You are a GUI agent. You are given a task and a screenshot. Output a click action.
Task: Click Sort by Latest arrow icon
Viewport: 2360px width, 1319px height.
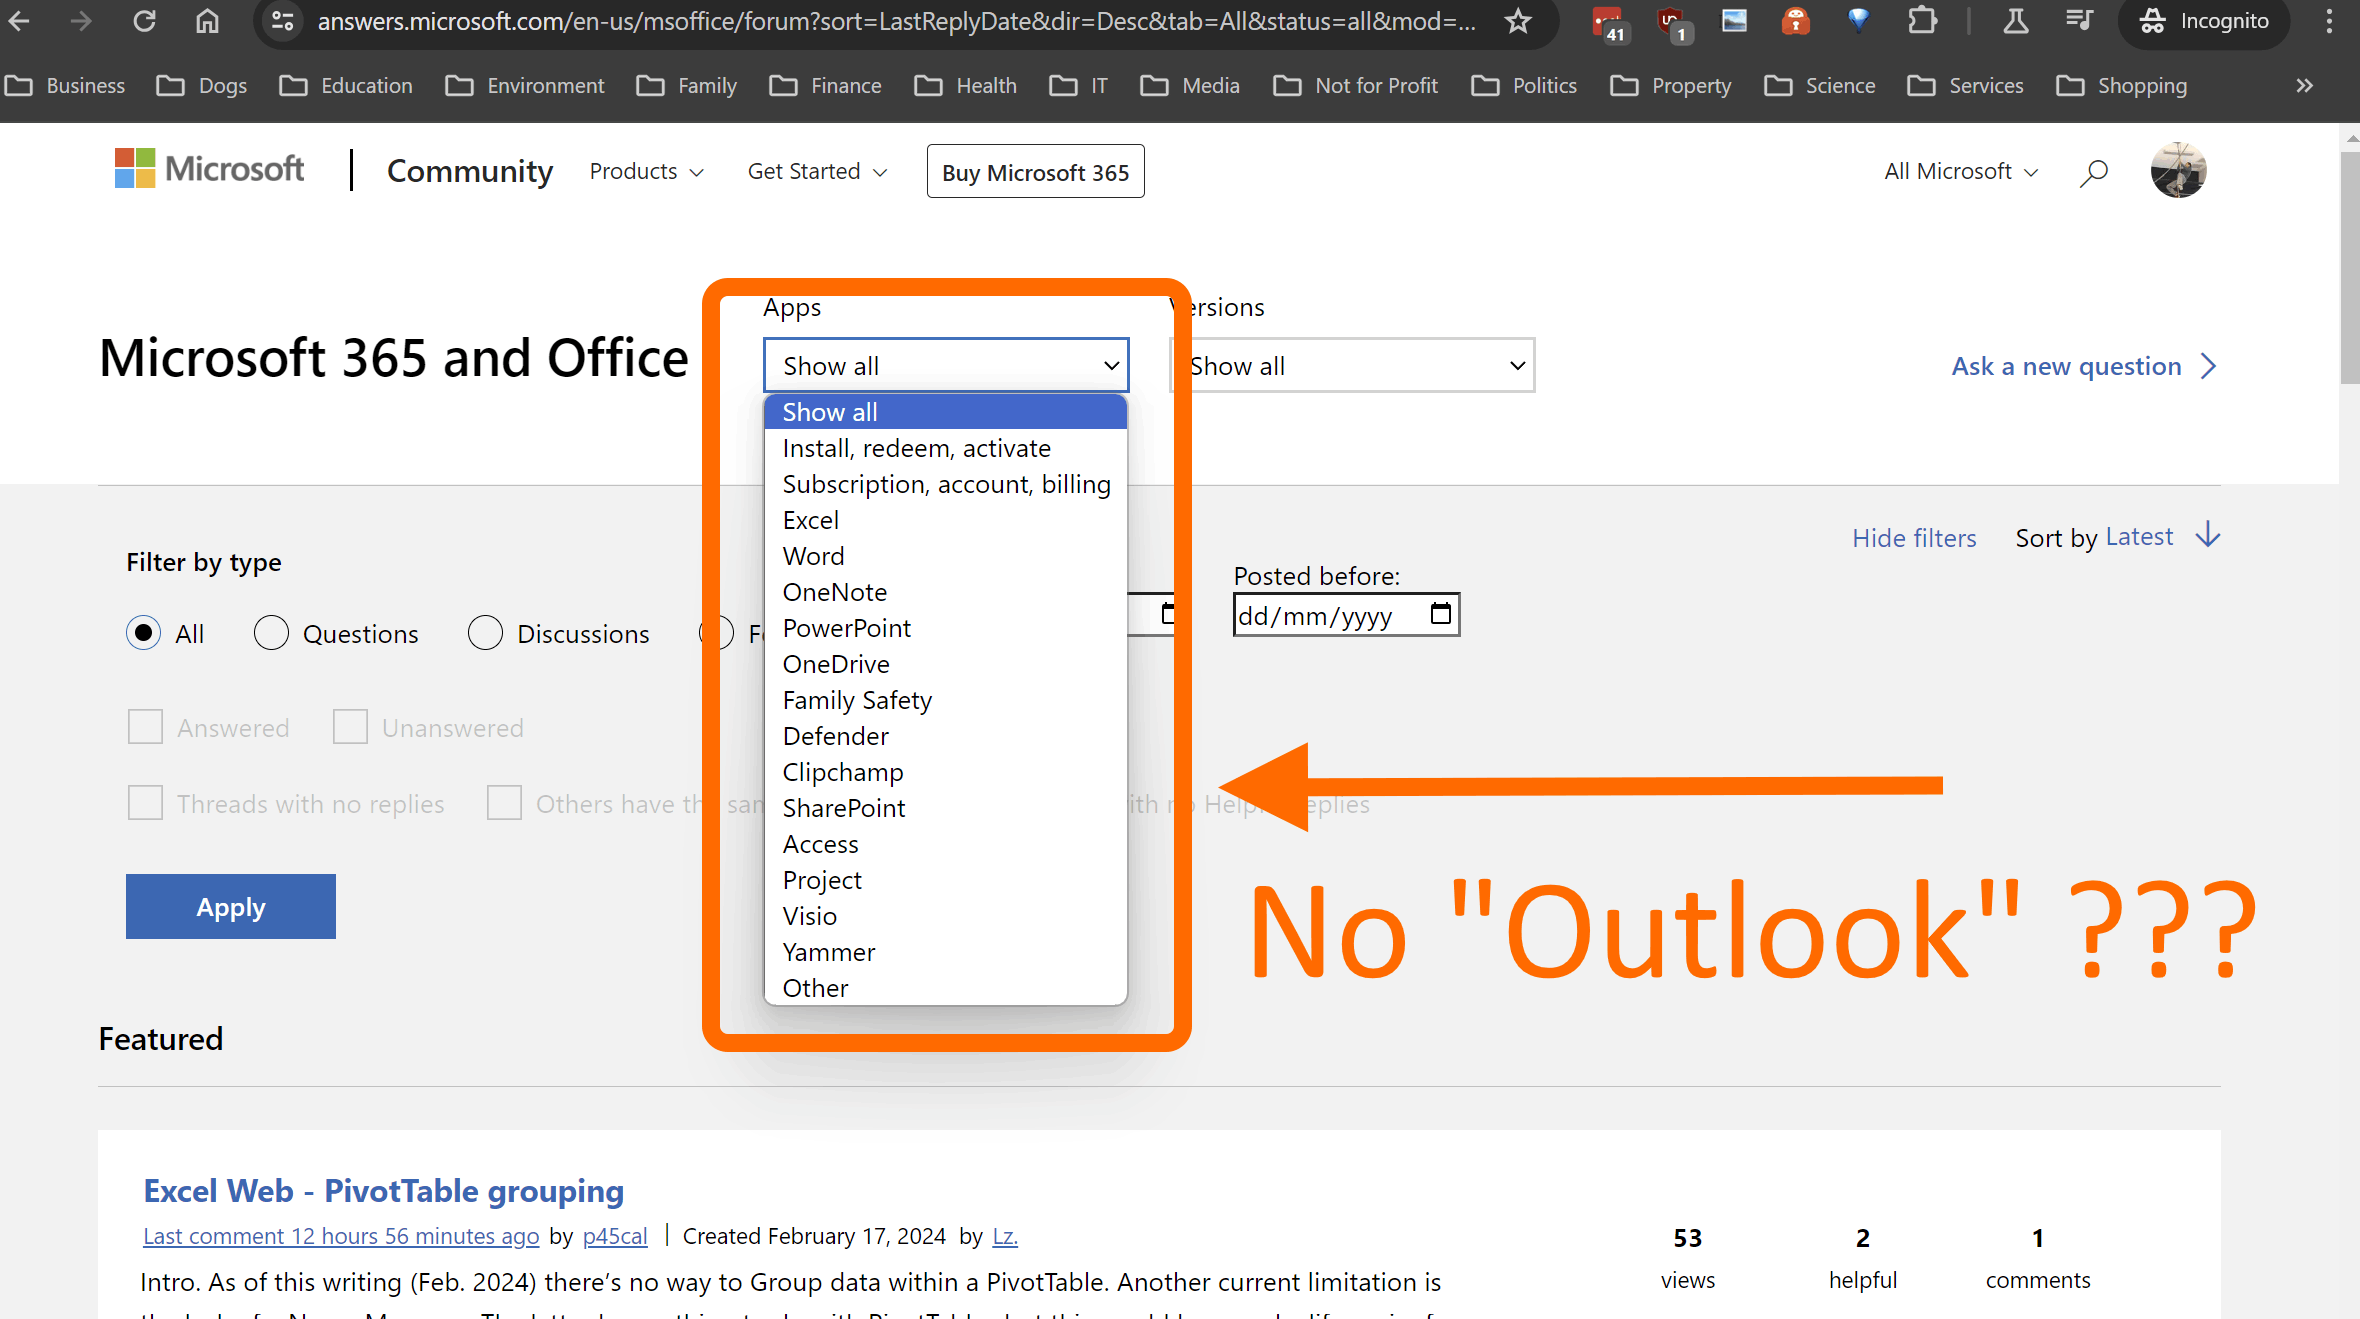pyautogui.click(x=2208, y=536)
